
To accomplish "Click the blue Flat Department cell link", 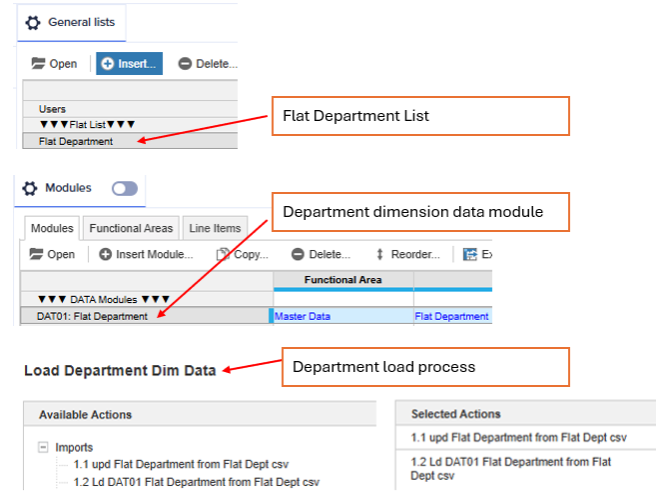I will click(x=451, y=316).
